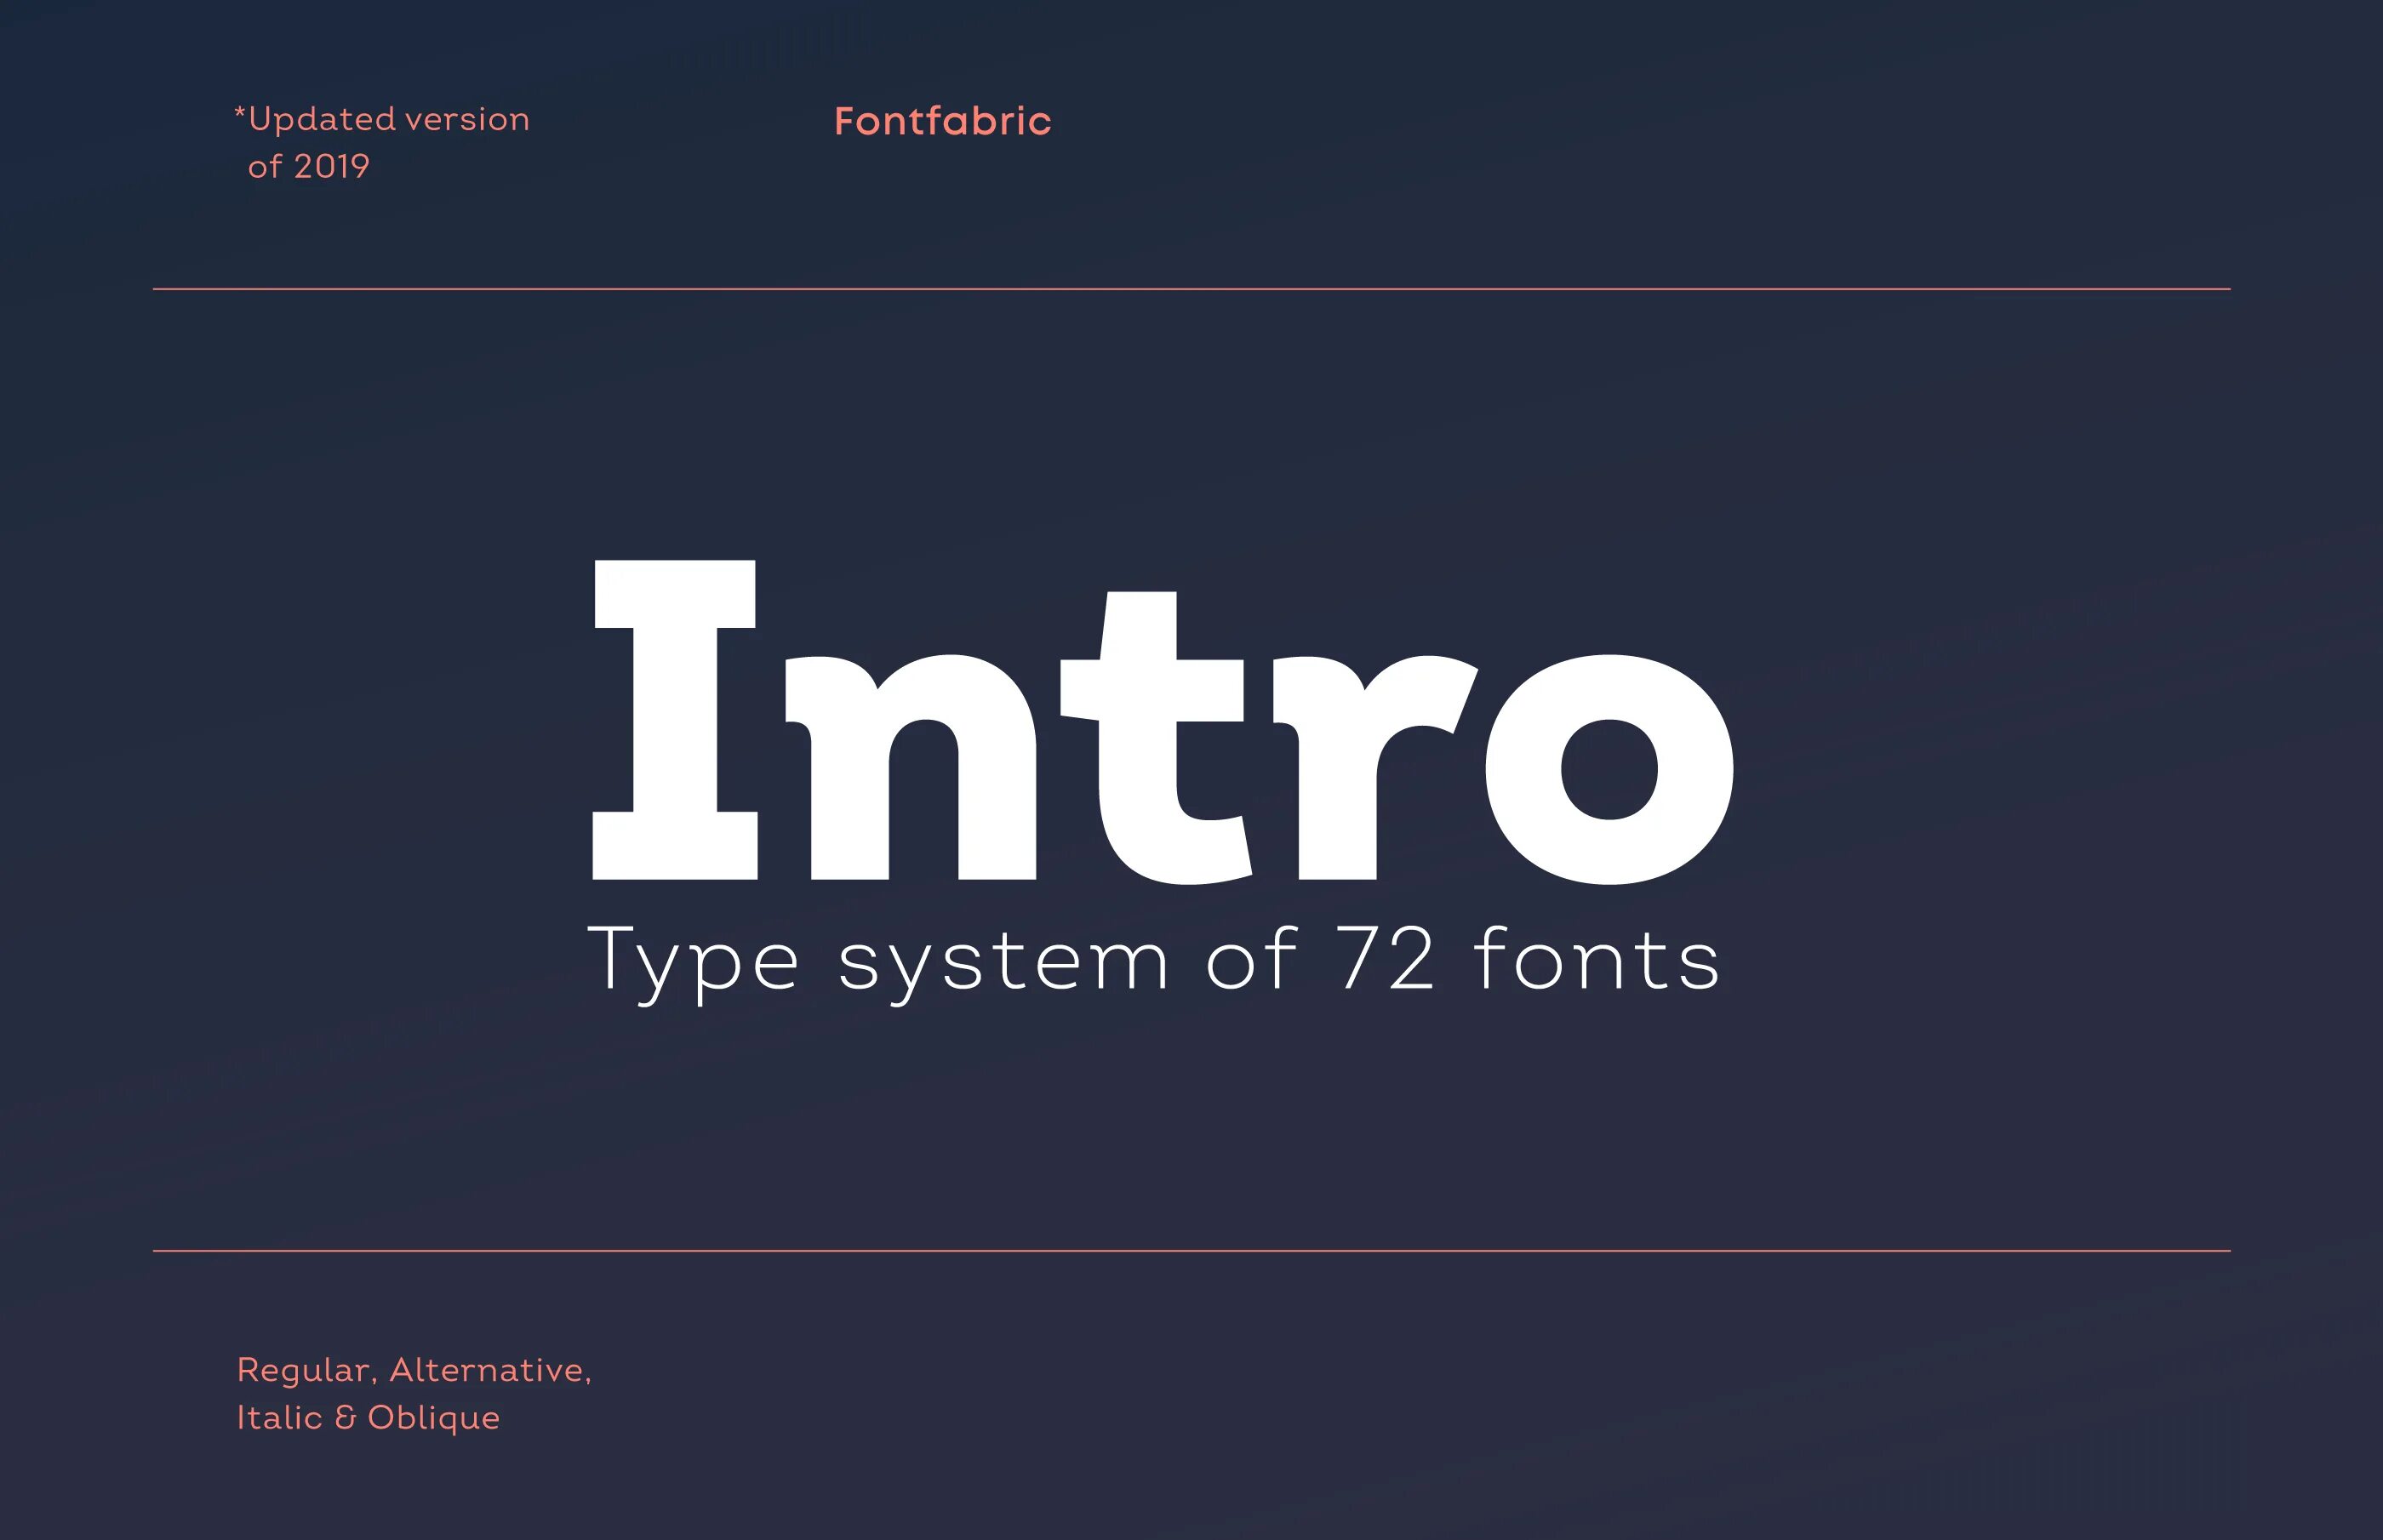Click the lower salmon horizontal divider line

click(x=1191, y=1250)
